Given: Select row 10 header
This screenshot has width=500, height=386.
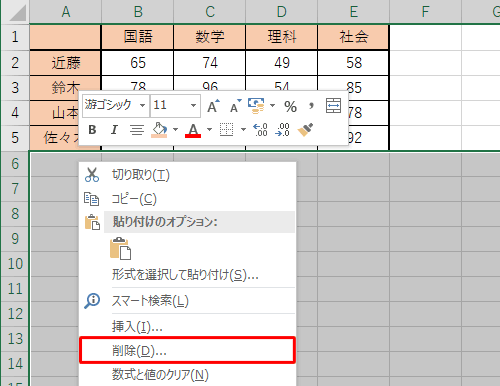Looking at the screenshot, I should 15,264.
